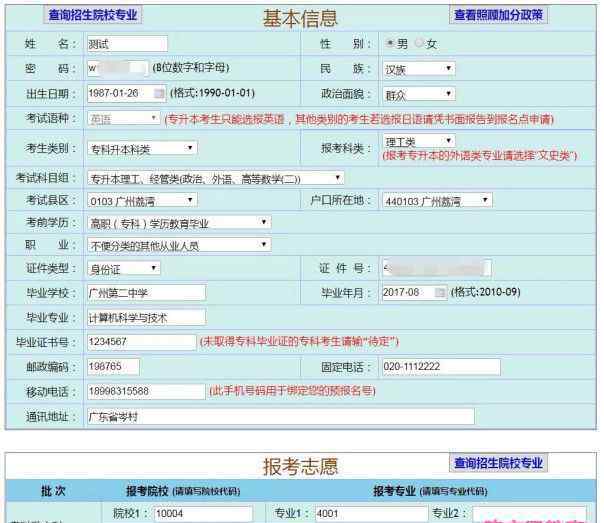Click the 毕业学校 field with 广州第二中学
The height and width of the screenshot is (523, 604).
147,293
